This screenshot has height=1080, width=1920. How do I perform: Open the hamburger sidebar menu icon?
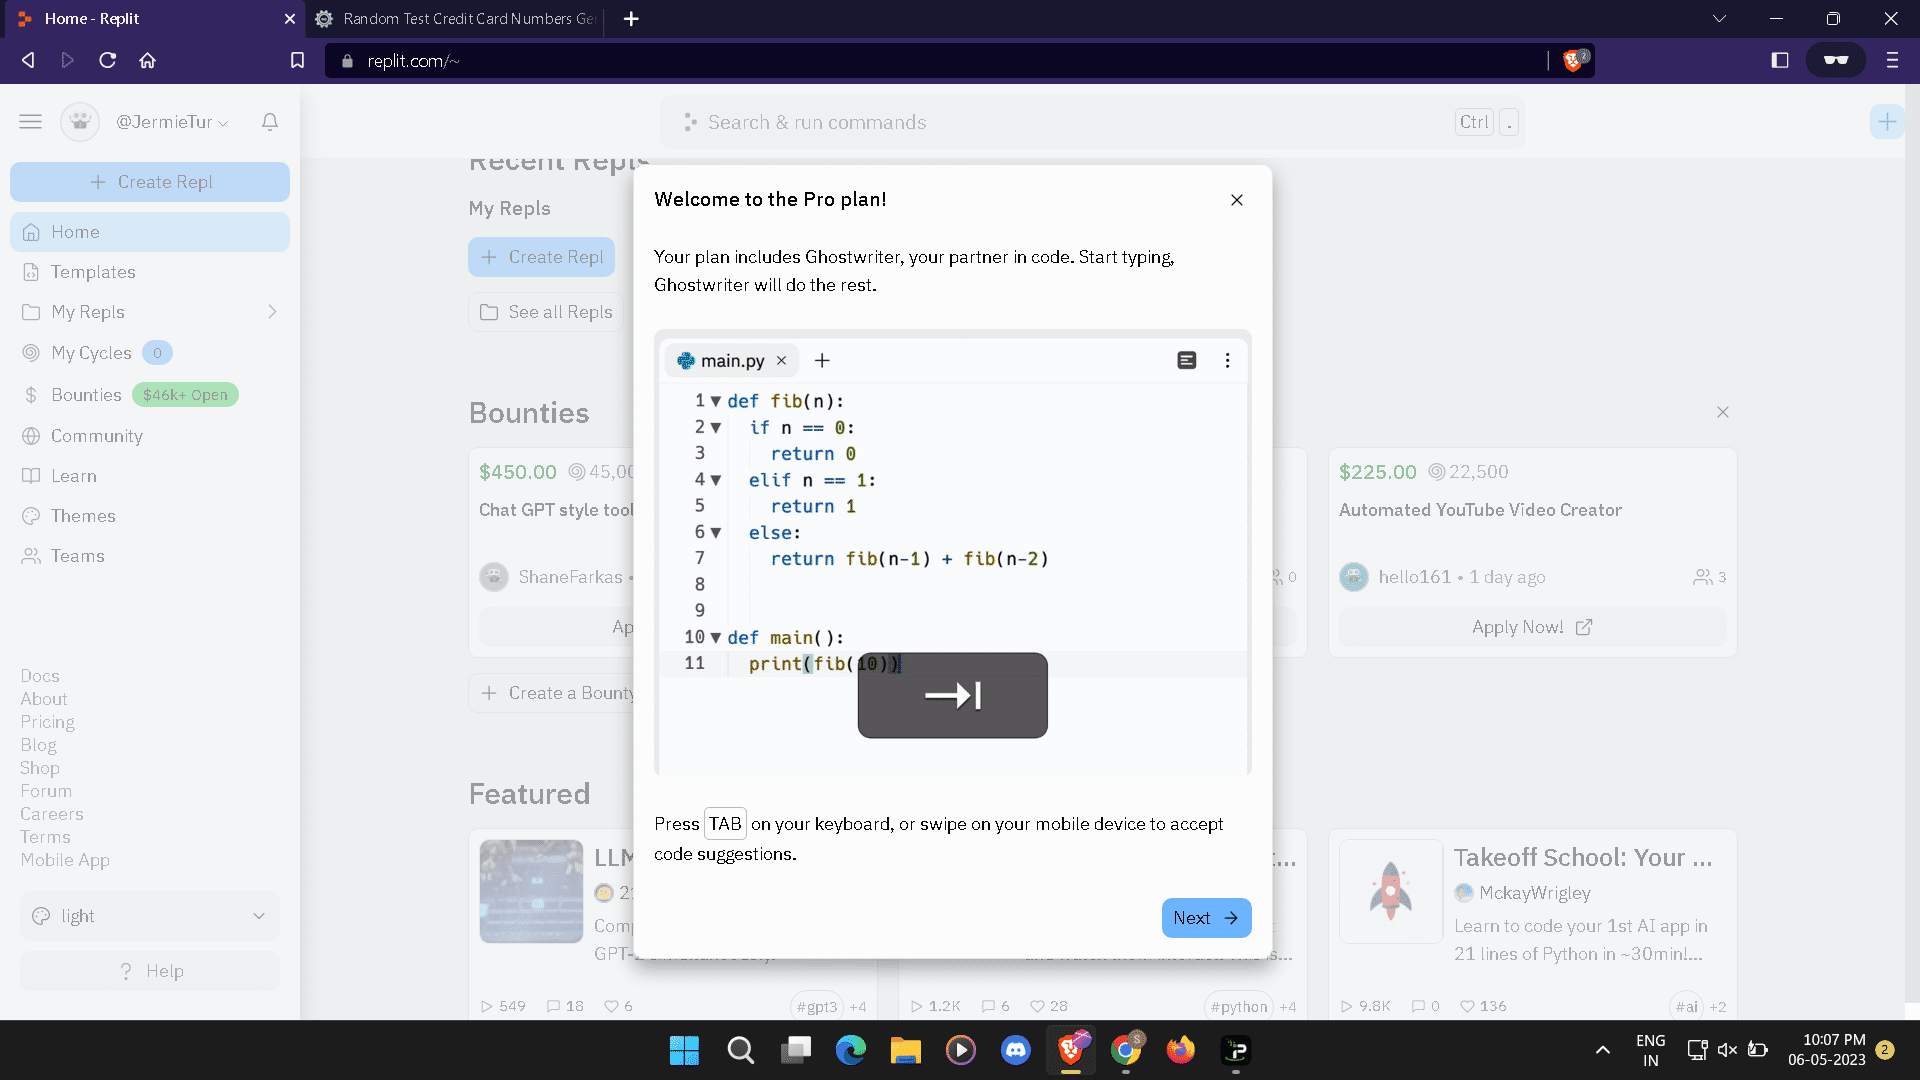pos(30,122)
